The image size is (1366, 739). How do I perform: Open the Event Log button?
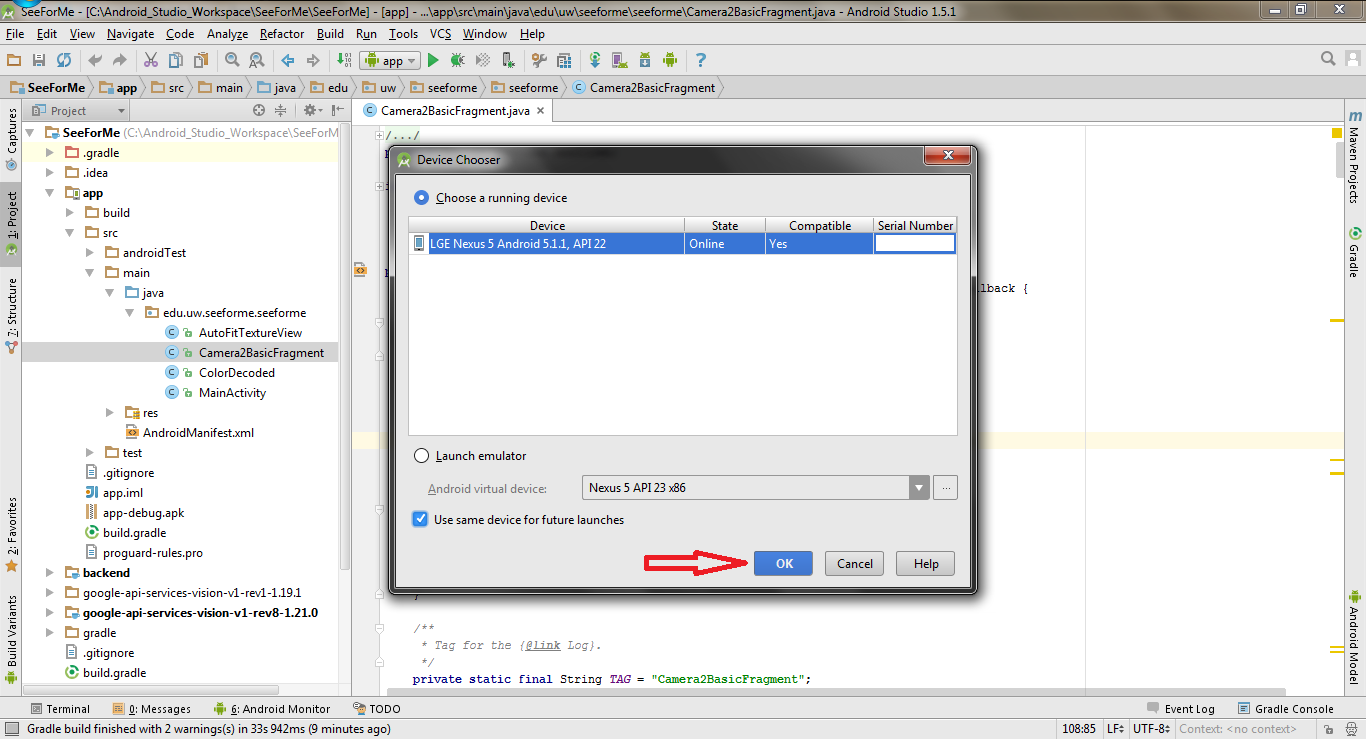coord(1182,709)
